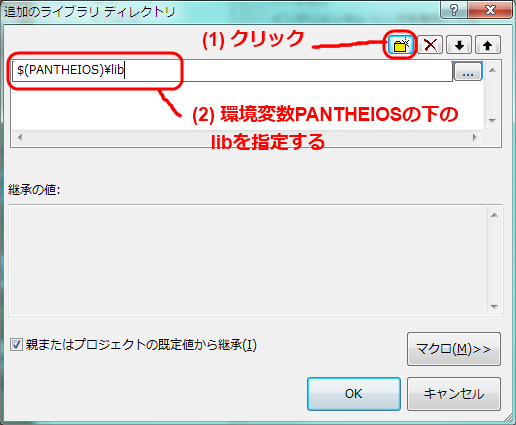Click directory list scroll right arrow

[475, 137]
